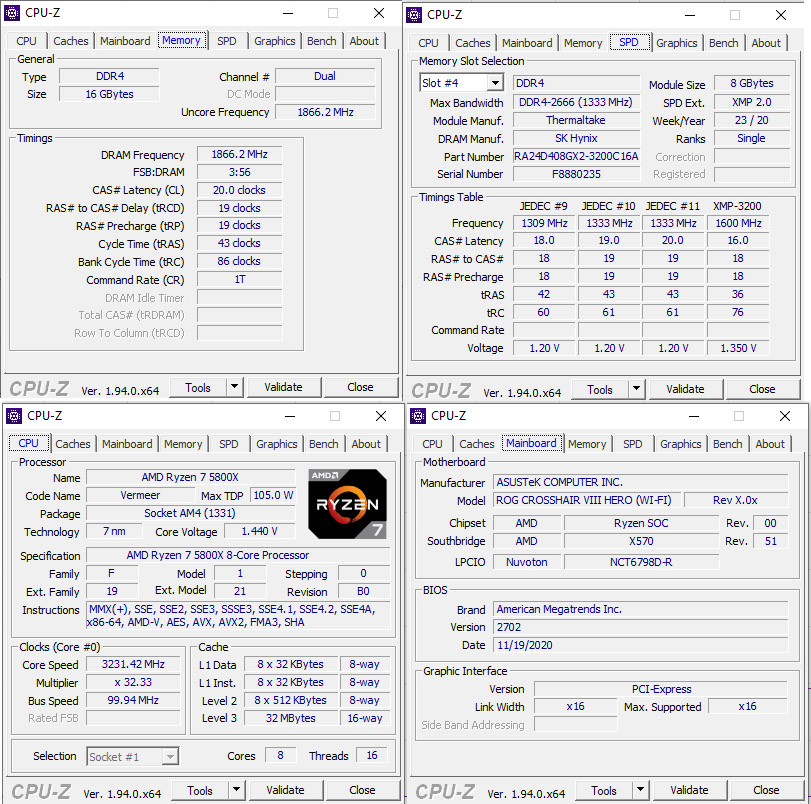
Task: Click Validate button in the Mainboard window
Action: [689, 790]
